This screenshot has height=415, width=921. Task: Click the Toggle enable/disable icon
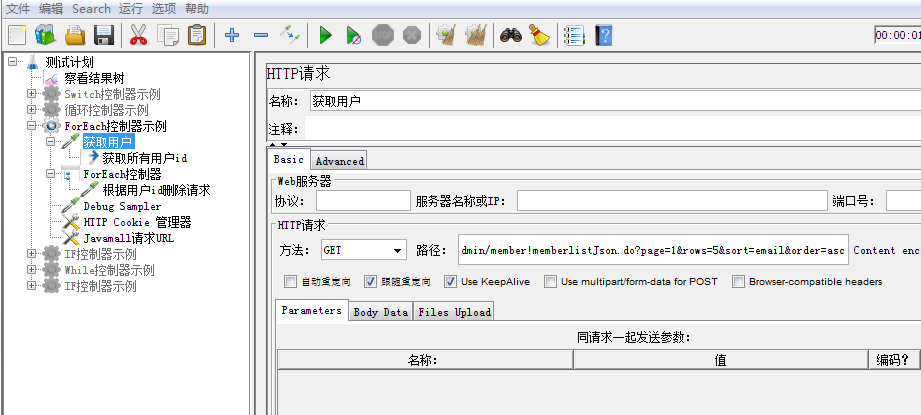[290, 35]
